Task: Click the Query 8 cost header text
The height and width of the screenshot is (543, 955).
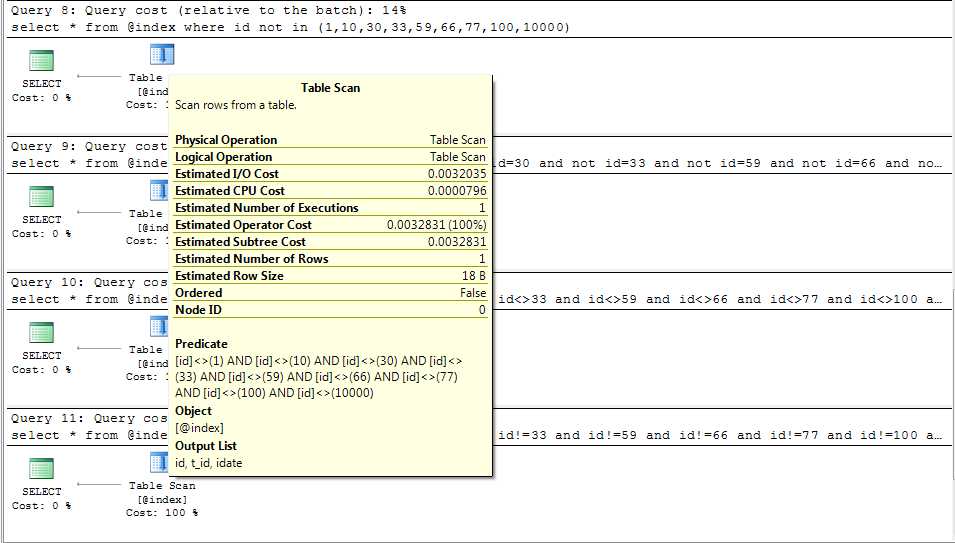Action: [209, 10]
